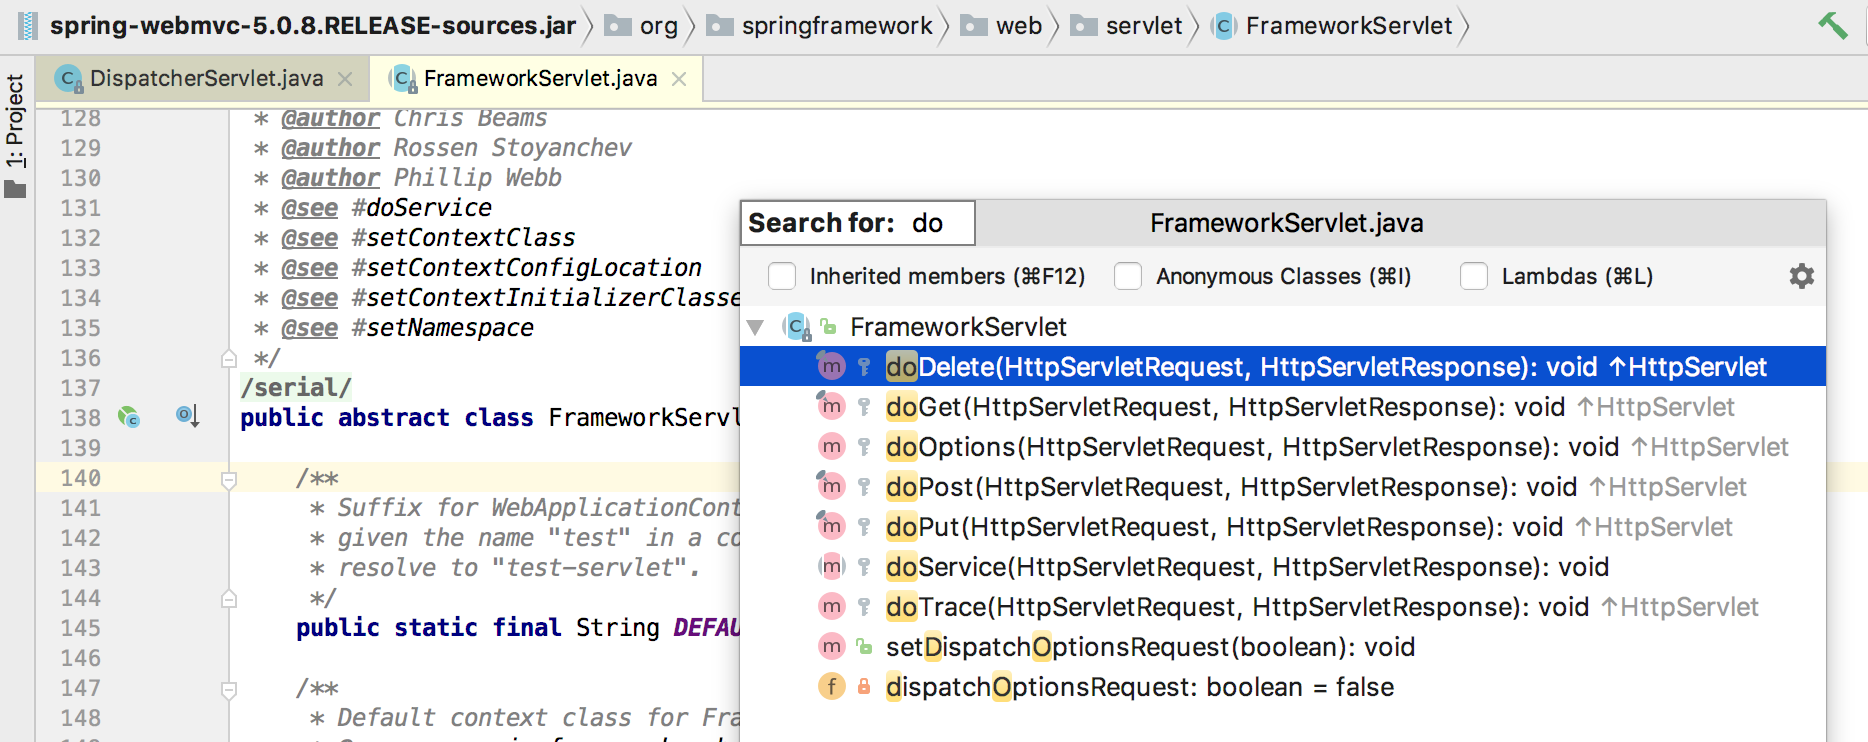The height and width of the screenshot is (742, 1868).
Task: Click the Project tool window sidebar button
Action: [x=15, y=137]
